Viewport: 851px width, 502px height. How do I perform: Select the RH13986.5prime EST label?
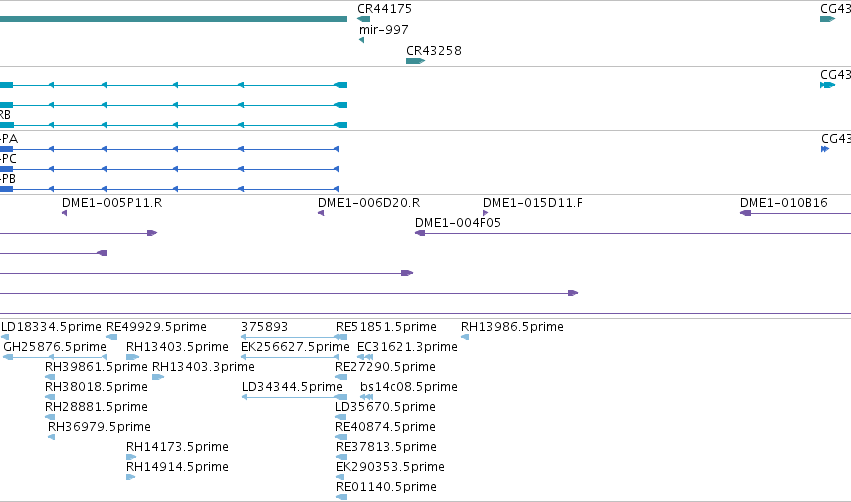click(512, 327)
